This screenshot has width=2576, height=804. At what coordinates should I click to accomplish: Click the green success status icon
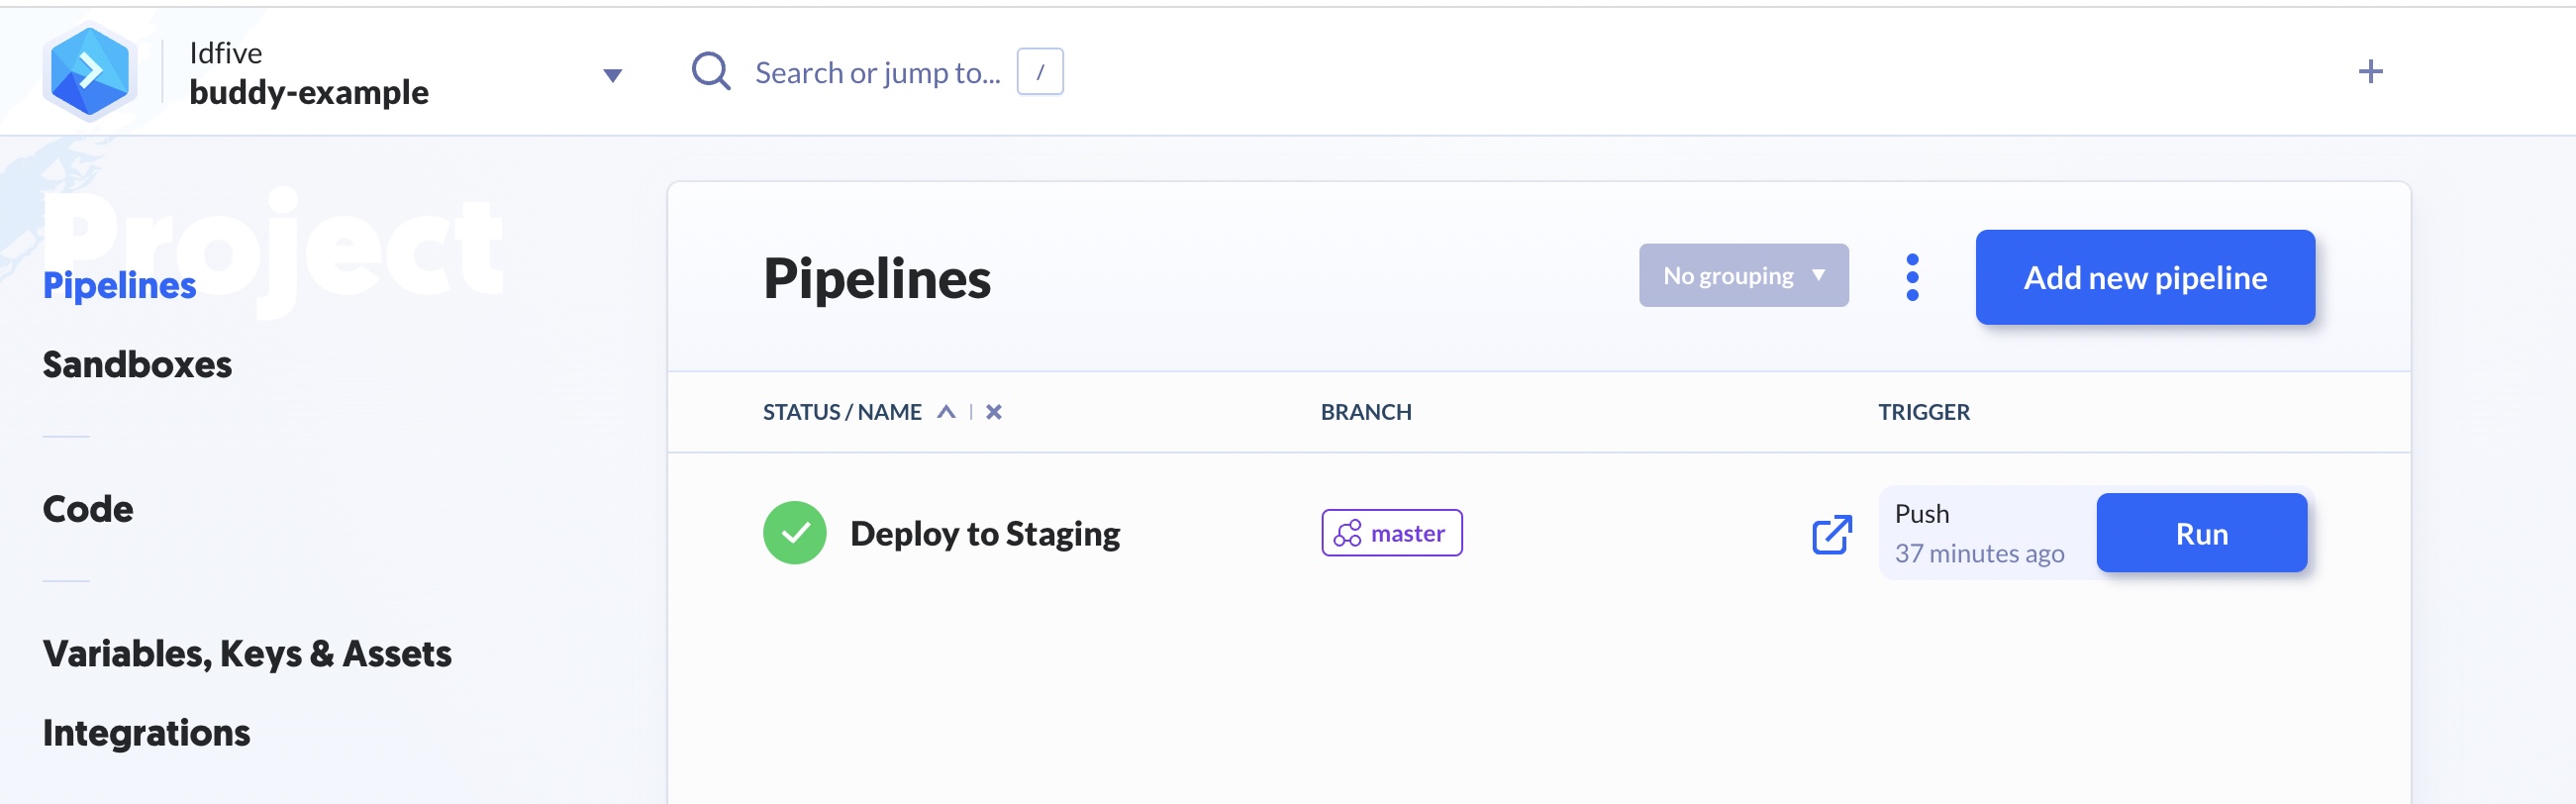pos(795,533)
